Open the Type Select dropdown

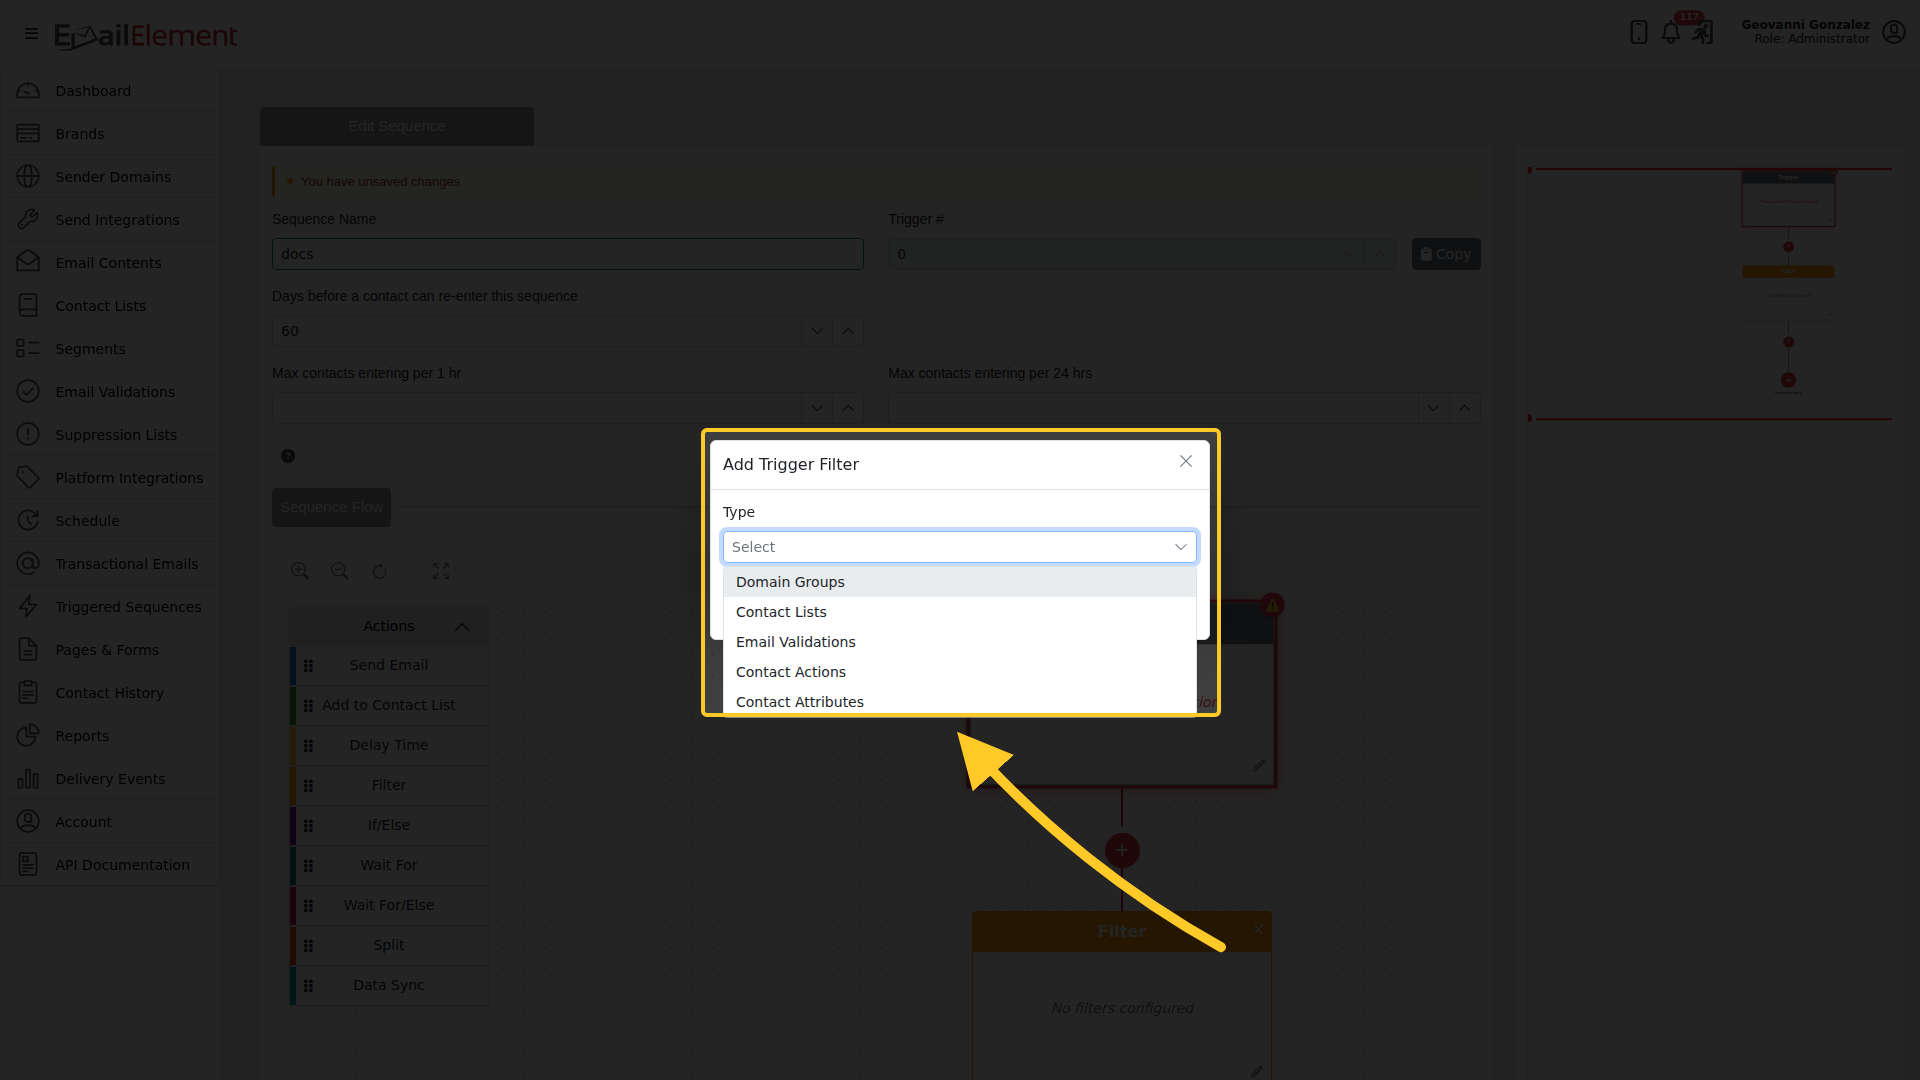point(960,547)
